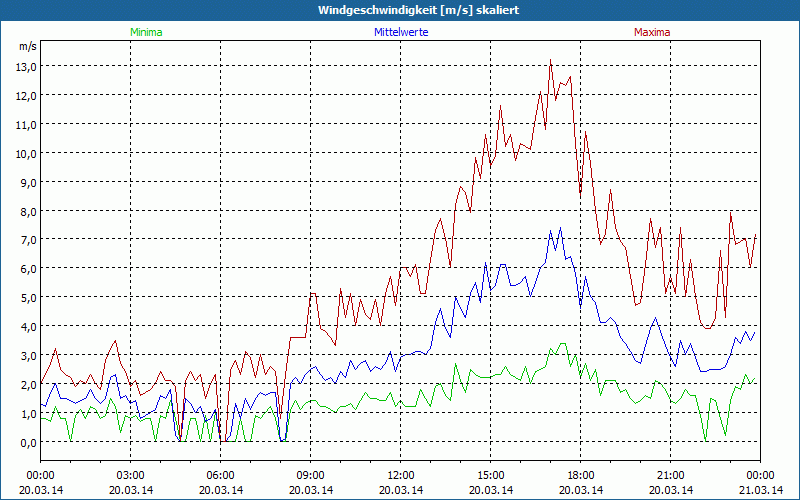The image size is (800, 500).
Task: Select the 5,0 y-axis tick label
Action: tap(25, 298)
